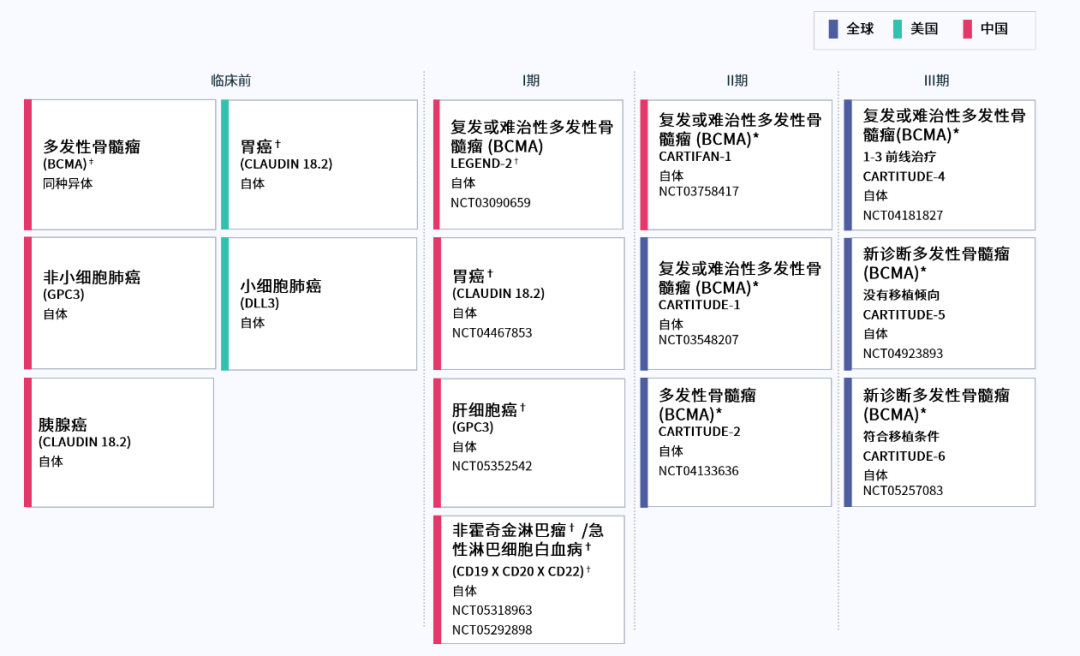Click the NCT05352542 trial number
Viewport: 1080px width, 656px height.
click(x=491, y=466)
